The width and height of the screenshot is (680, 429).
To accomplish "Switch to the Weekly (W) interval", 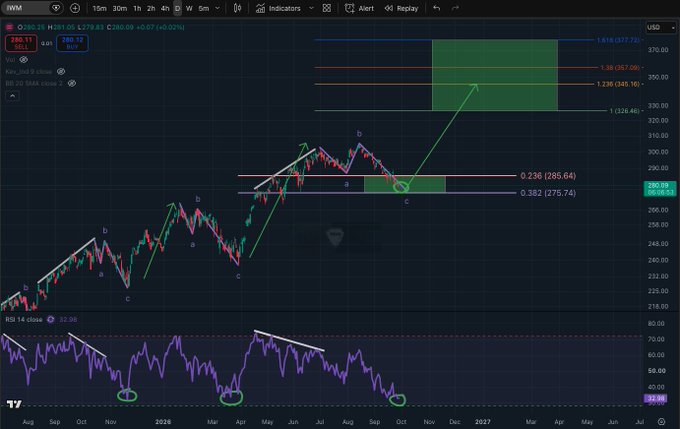I will [189, 8].
